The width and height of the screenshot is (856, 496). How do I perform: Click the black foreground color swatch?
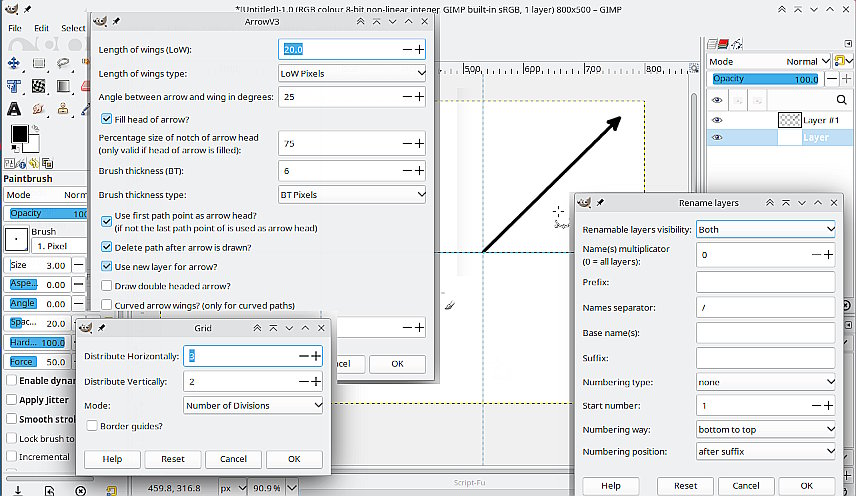tap(19, 133)
